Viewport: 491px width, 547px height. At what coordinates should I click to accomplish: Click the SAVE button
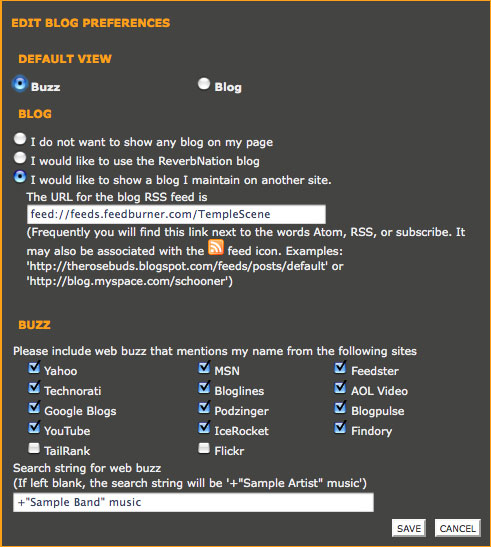(409, 528)
